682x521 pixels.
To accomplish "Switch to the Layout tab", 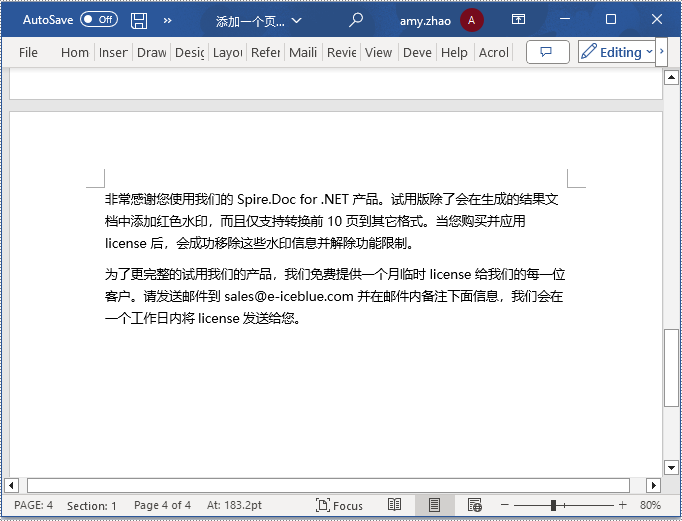I will coord(227,53).
